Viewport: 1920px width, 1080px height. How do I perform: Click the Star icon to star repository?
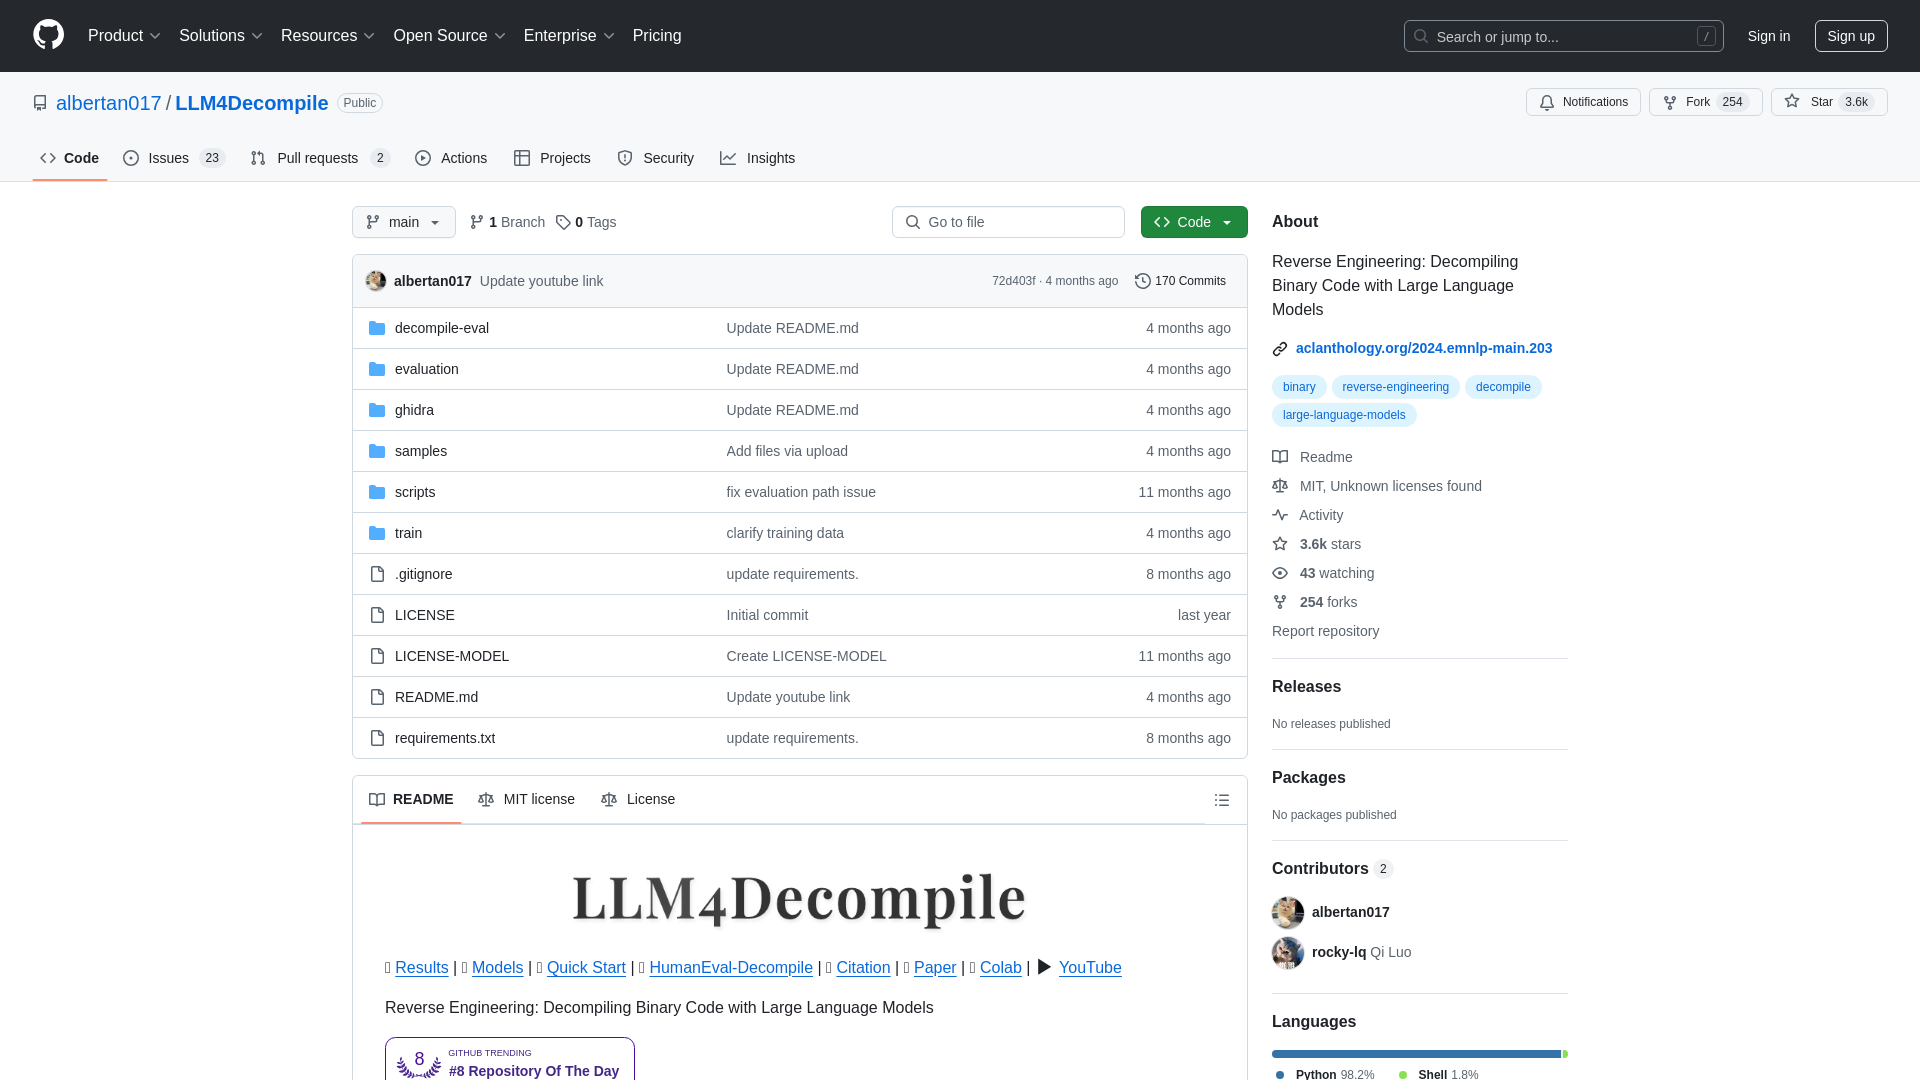(x=1792, y=102)
